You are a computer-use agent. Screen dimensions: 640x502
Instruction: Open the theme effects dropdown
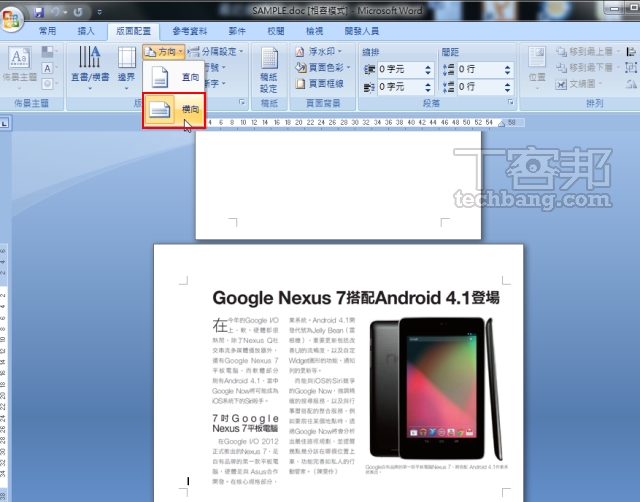(x=50, y=84)
